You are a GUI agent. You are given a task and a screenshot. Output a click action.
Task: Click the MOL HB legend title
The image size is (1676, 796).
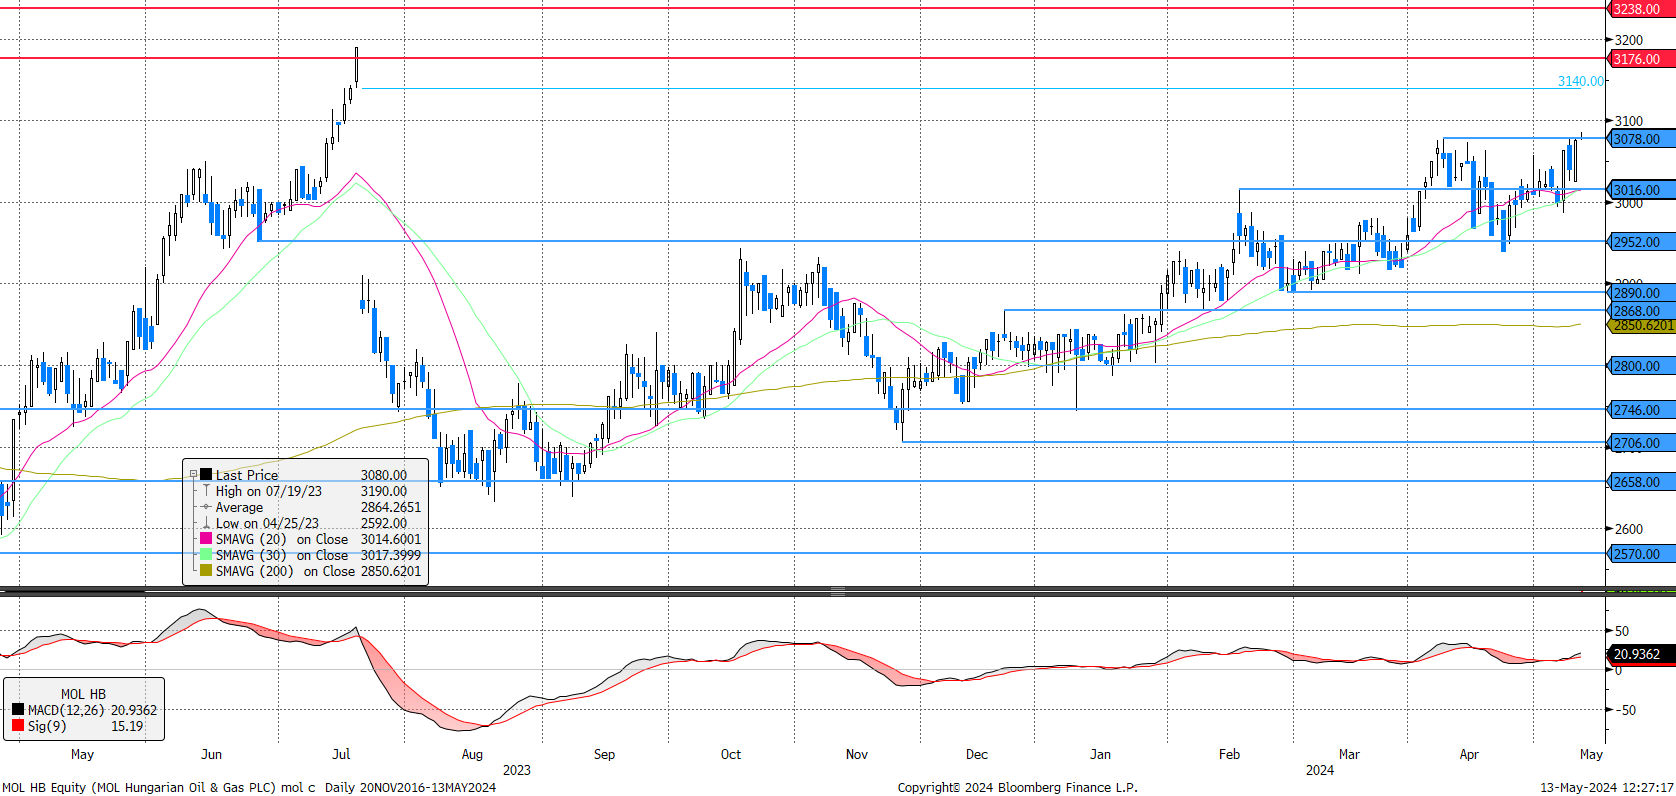pos(83,694)
